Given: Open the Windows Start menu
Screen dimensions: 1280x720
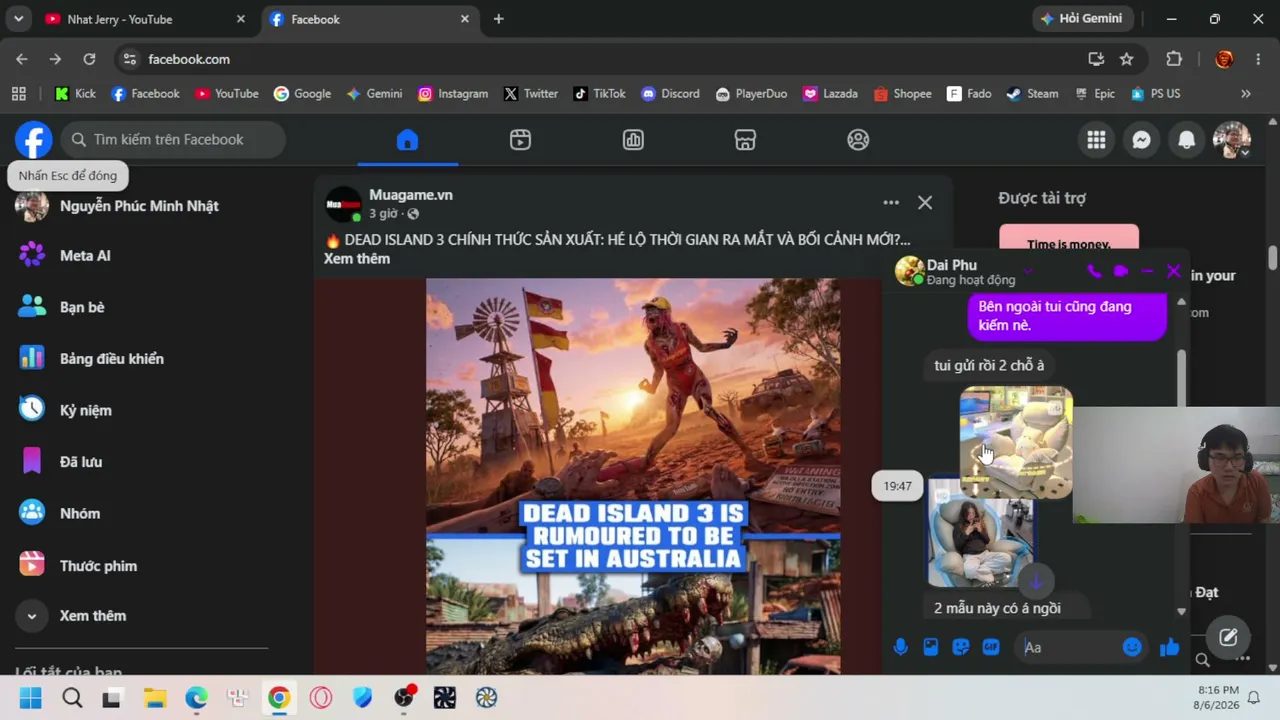Looking at the screenshot, I should click(x=31, y=698).
